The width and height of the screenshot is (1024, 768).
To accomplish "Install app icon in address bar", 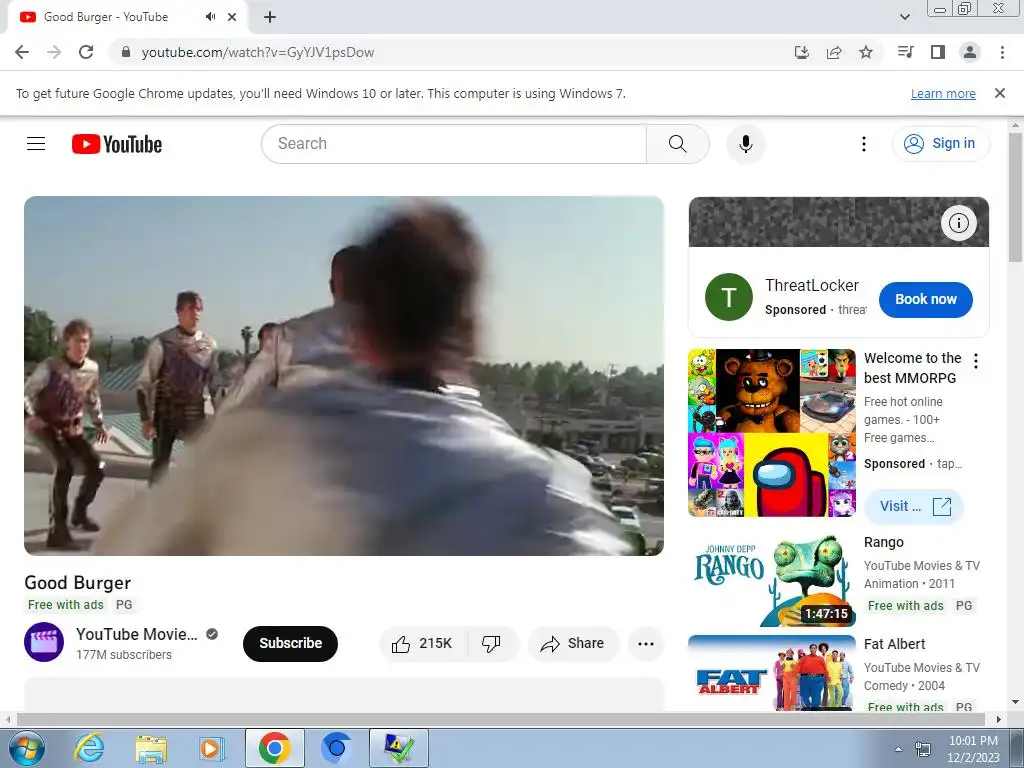I will point(801,52).
